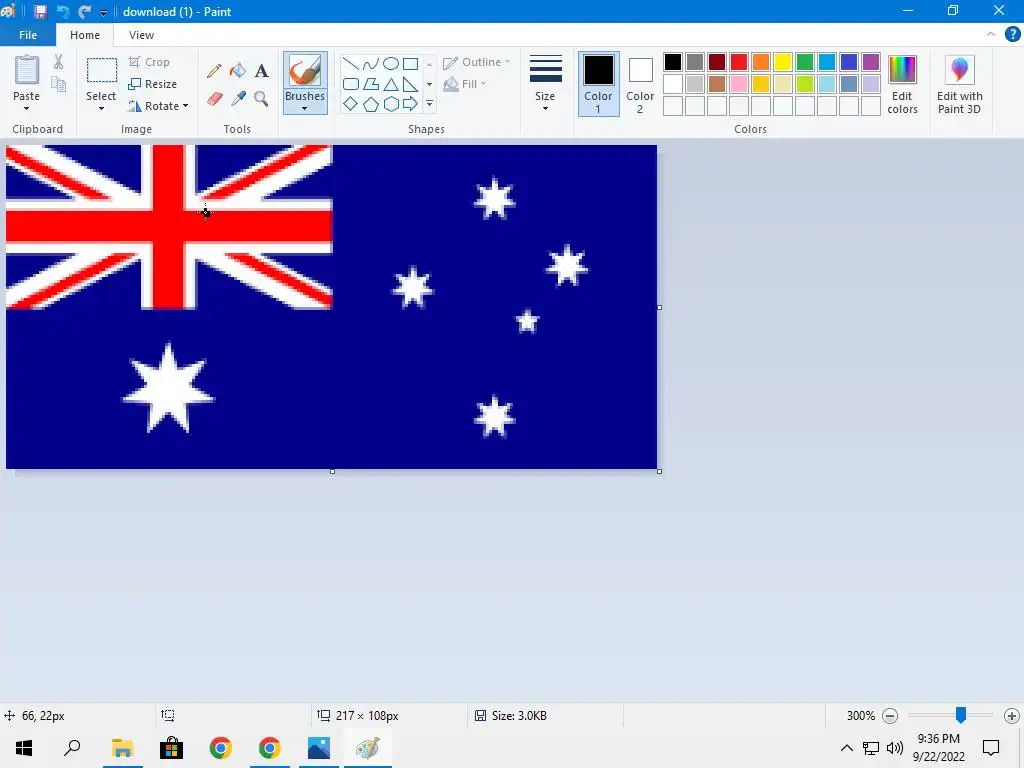Click the zoom in plus button
The image size is (1024, 768).
coord(1012,716)
